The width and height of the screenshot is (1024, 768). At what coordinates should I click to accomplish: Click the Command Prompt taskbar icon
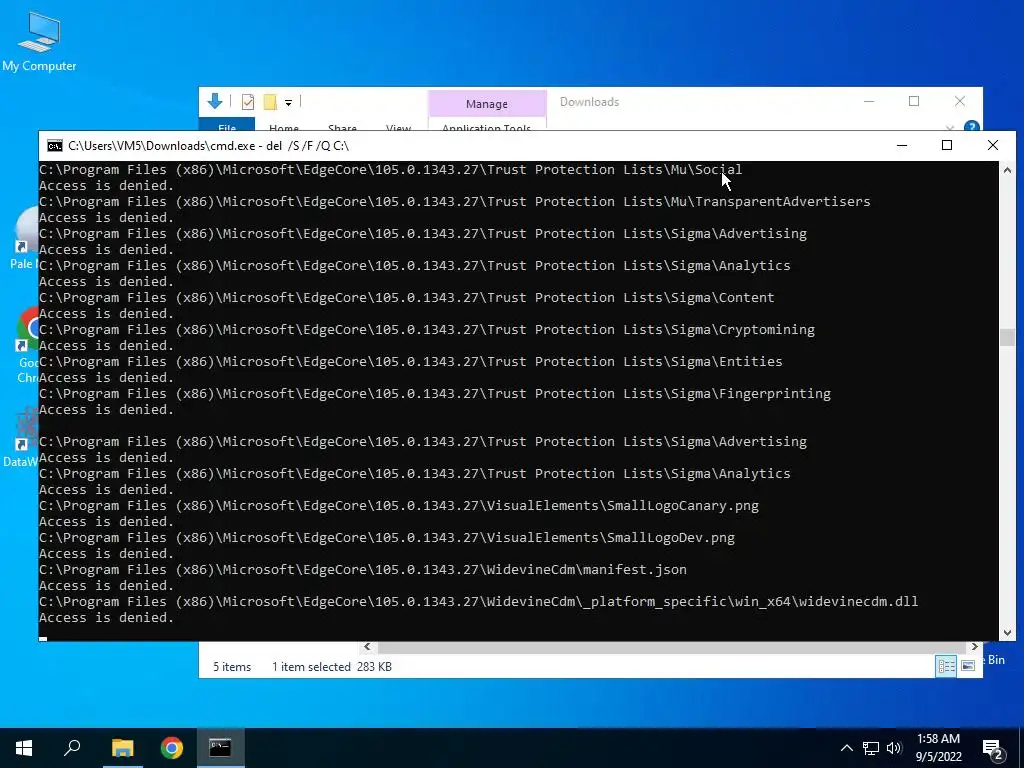click(220, 748)
